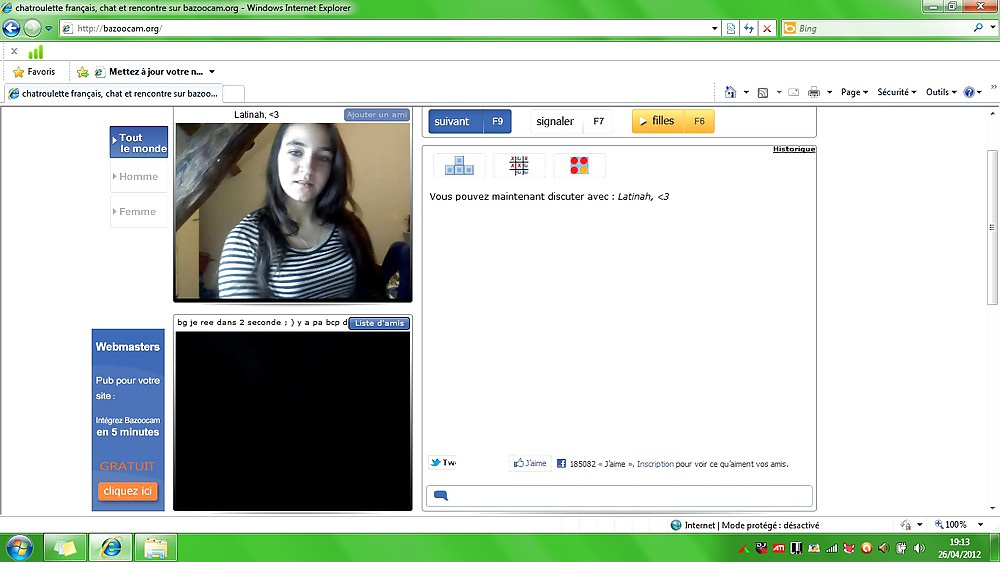This screenshot has width=1000, height=562.
Task: Close the toolbar with the small X
Action: (x=14, y=51)
